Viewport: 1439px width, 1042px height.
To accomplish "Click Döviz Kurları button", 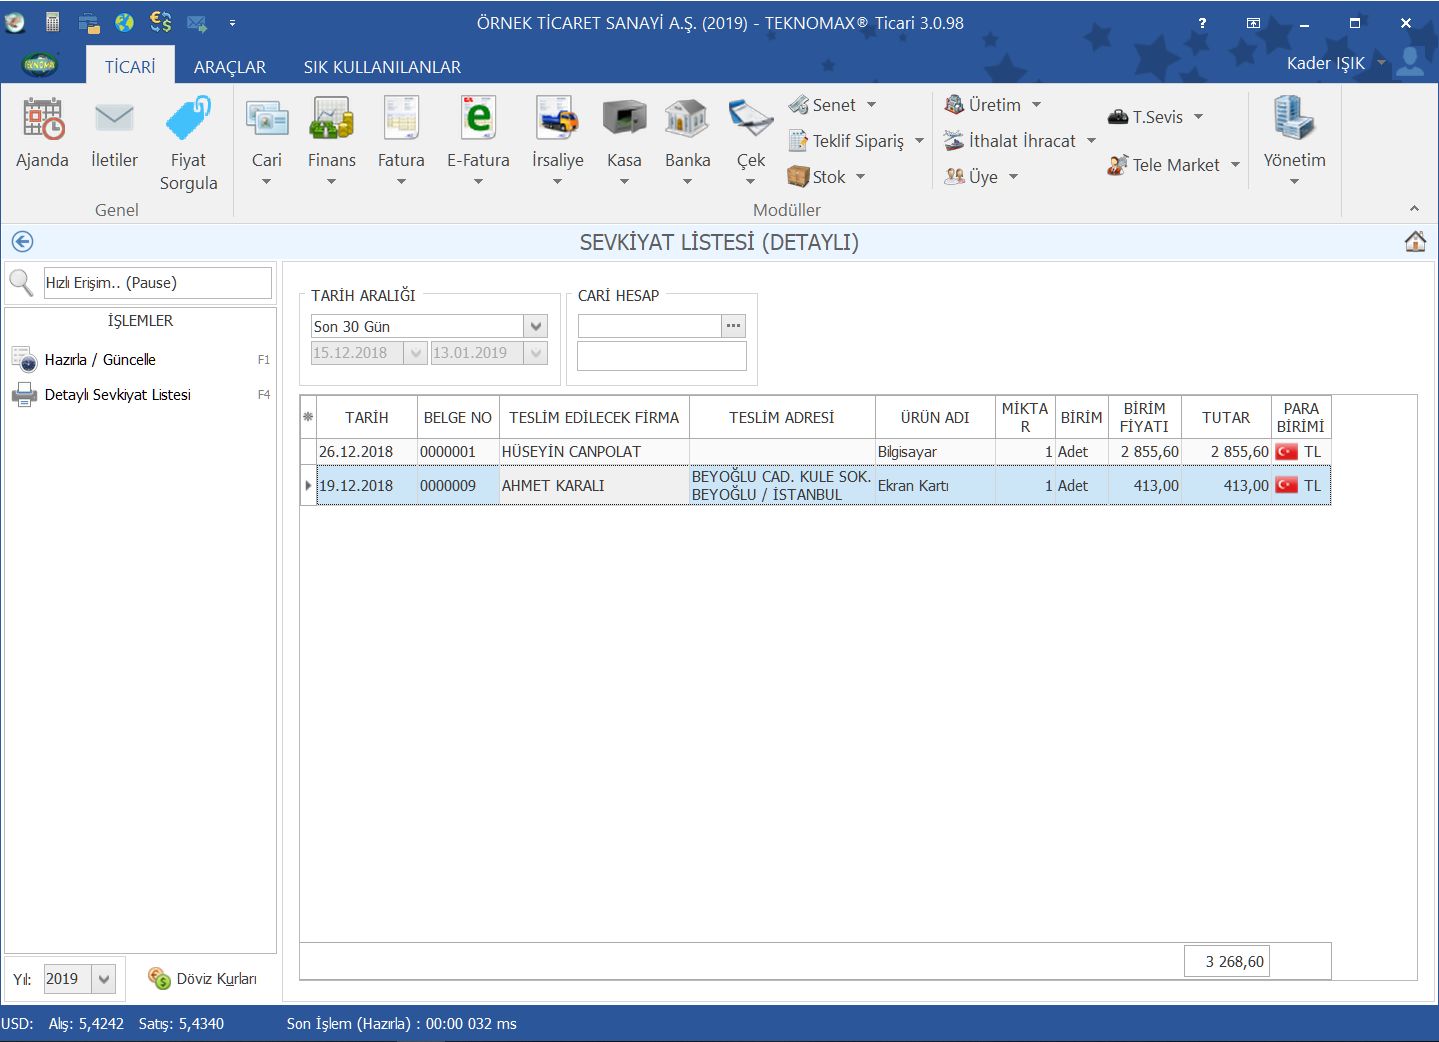I will 203,979.
